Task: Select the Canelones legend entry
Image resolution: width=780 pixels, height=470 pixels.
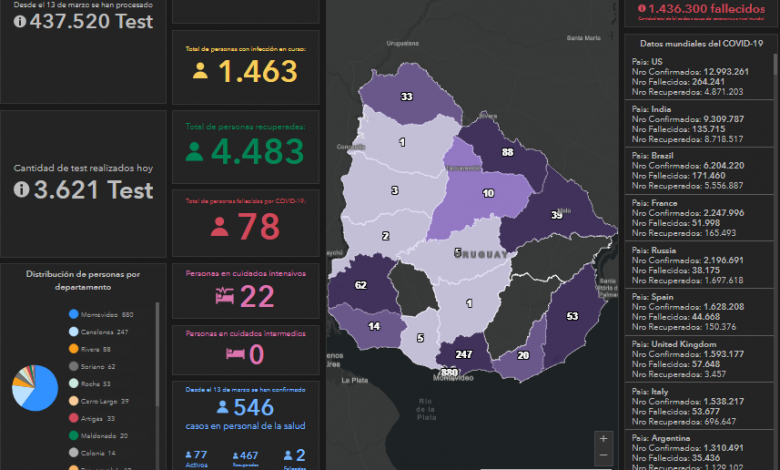Action: click(102, 332)
